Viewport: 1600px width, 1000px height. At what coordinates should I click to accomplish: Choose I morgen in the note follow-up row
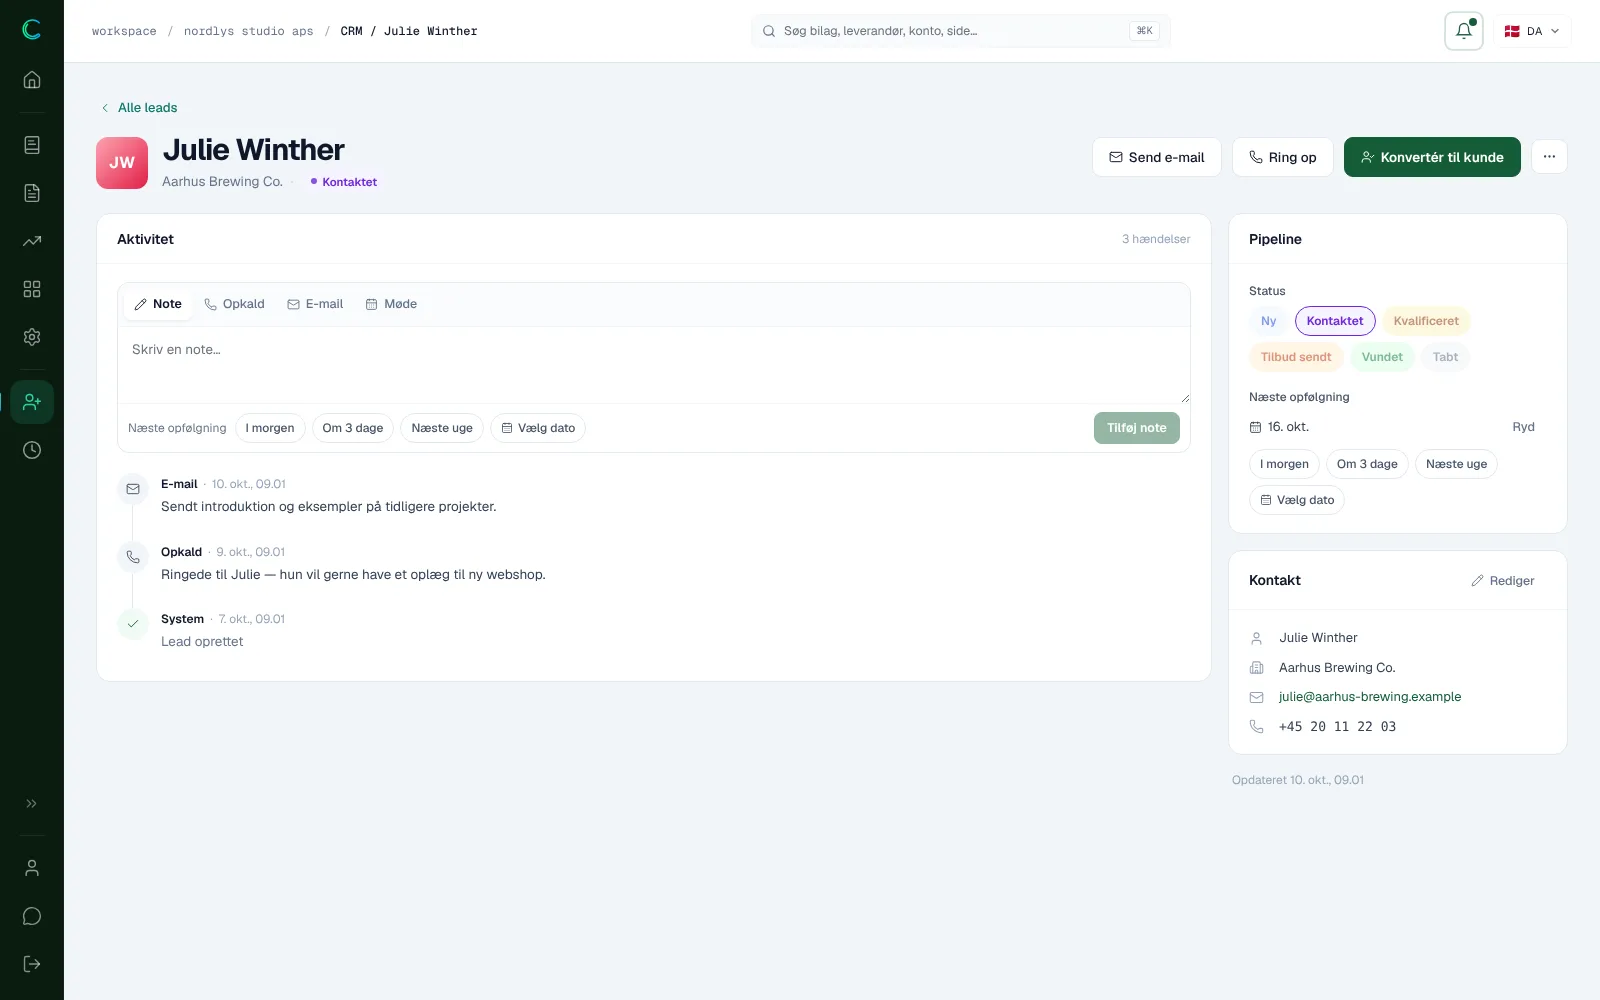pos(270,428)
